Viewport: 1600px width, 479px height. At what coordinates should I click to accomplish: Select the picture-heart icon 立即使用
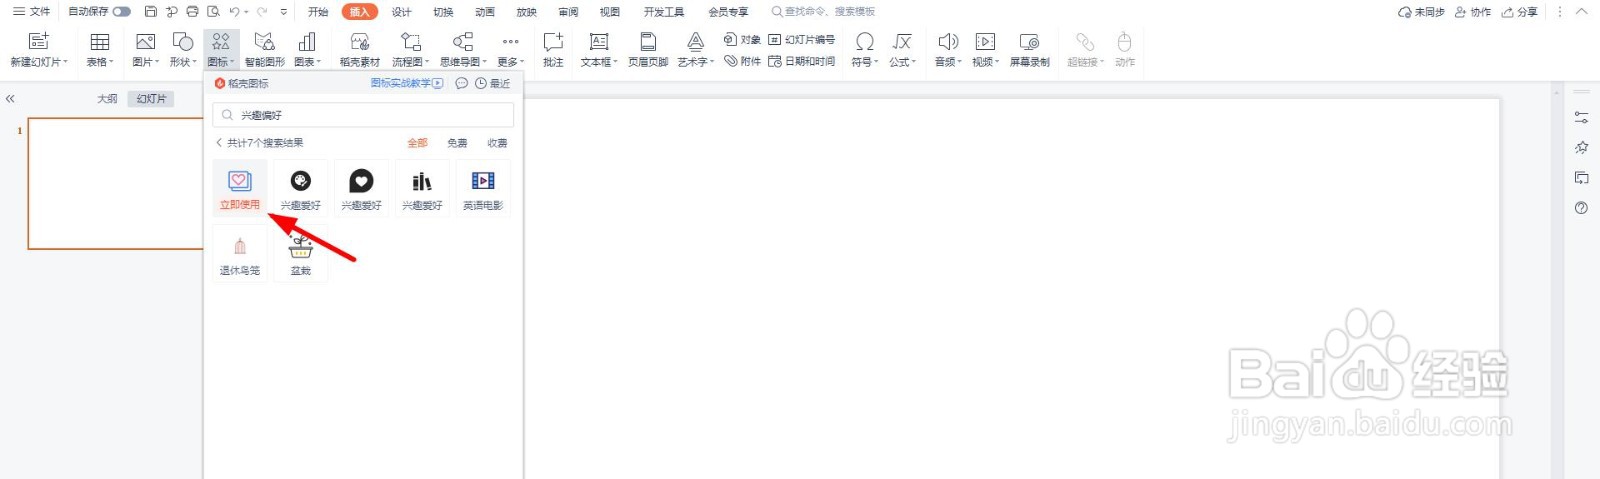(240, 187)
